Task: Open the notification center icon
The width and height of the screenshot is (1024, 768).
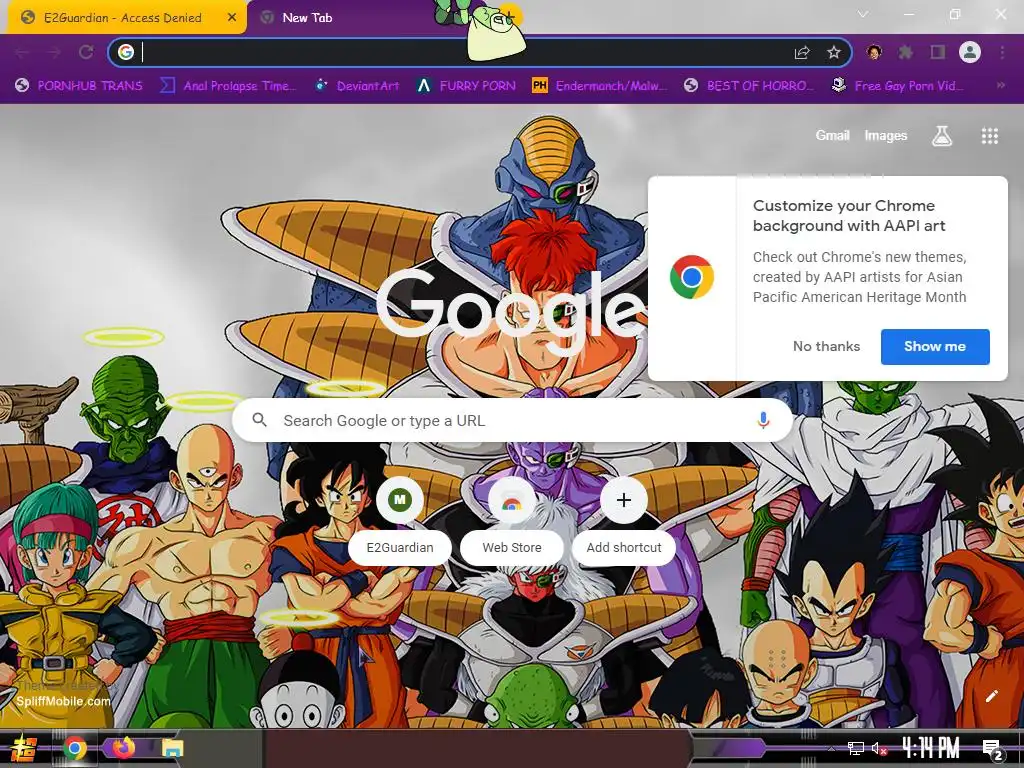Action: 993,749
